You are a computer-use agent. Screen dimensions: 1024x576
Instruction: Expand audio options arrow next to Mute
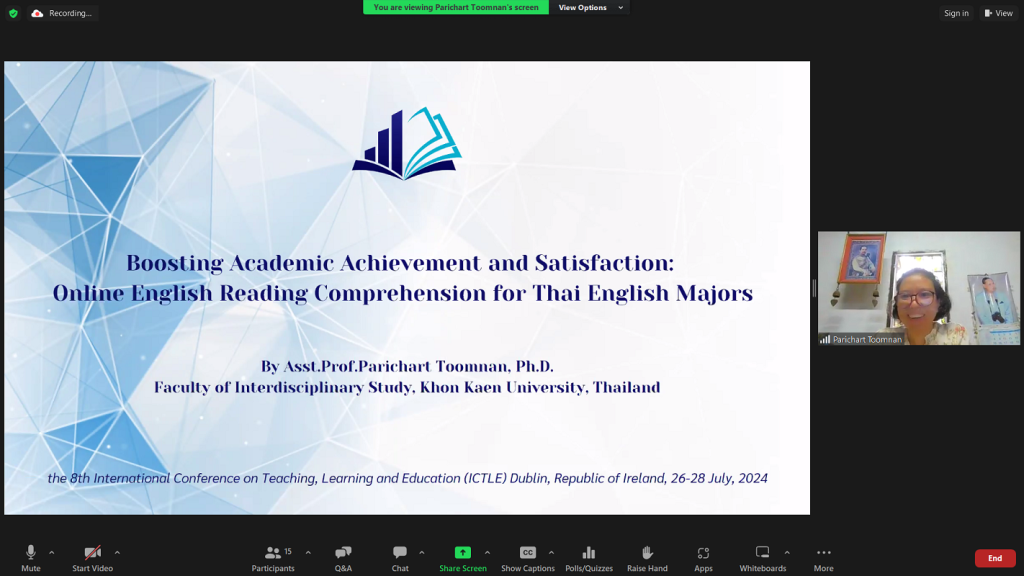tap(52, 552)
